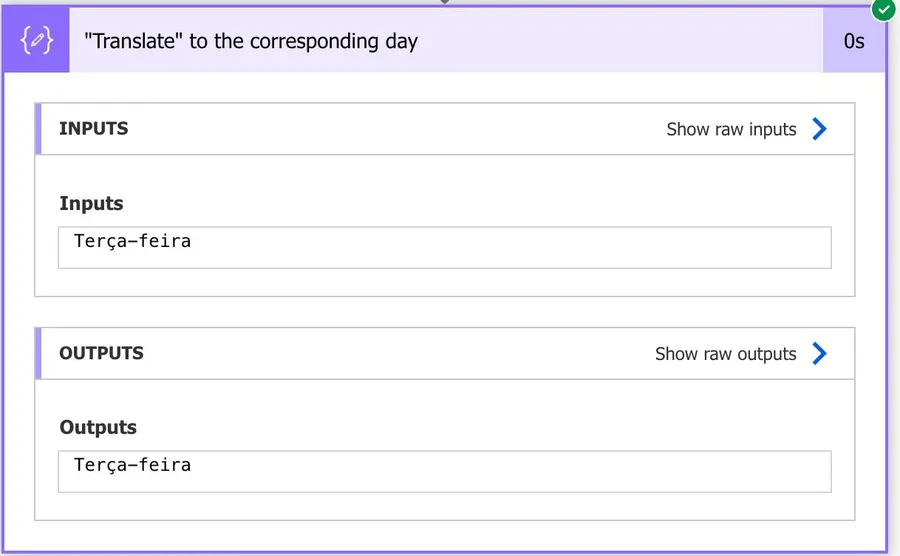Select the Outputs field containing Terça-feira
Image resolution: width=900 pixels, height=556 pixels.
coord(444,471)
